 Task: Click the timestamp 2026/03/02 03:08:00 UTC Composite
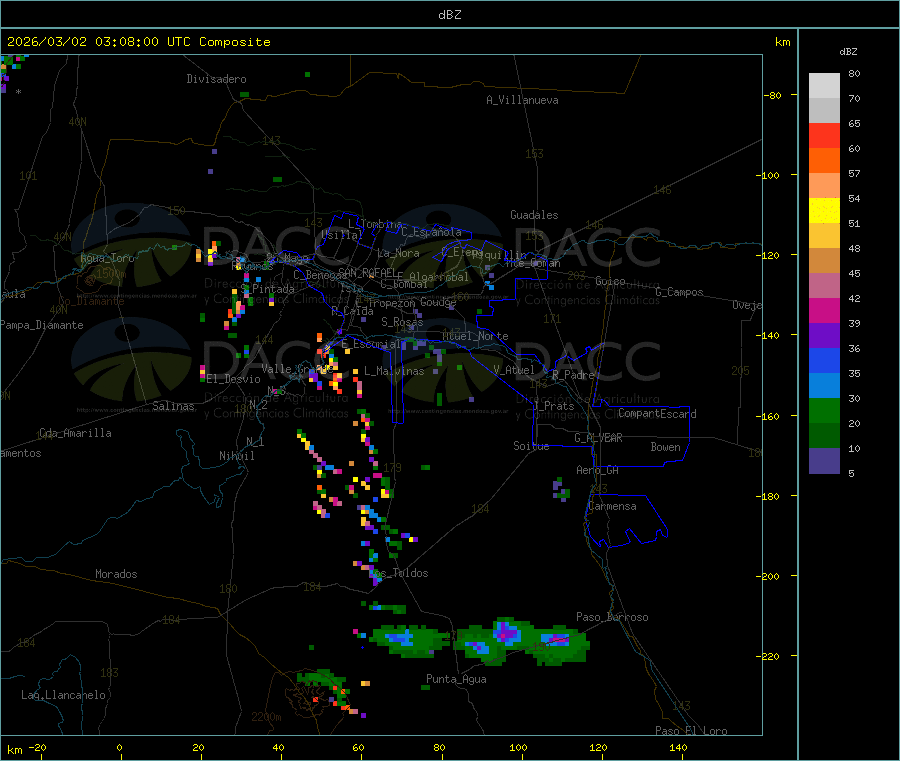pyautogui.click(x=138, y=42)
